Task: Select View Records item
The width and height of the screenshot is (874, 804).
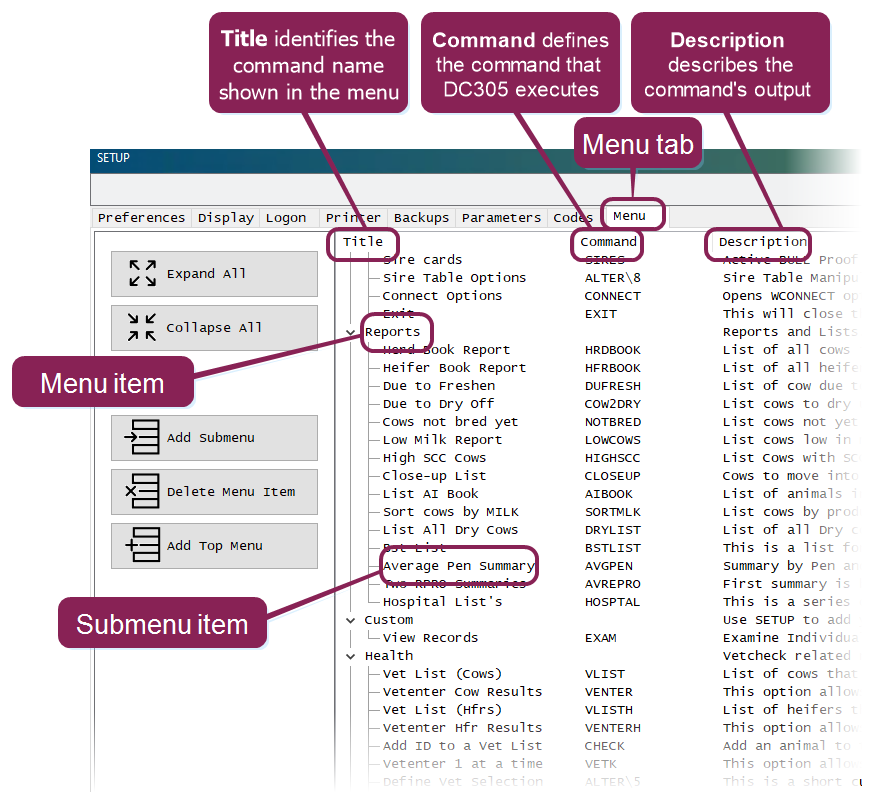Action: [x=430, y=638]
